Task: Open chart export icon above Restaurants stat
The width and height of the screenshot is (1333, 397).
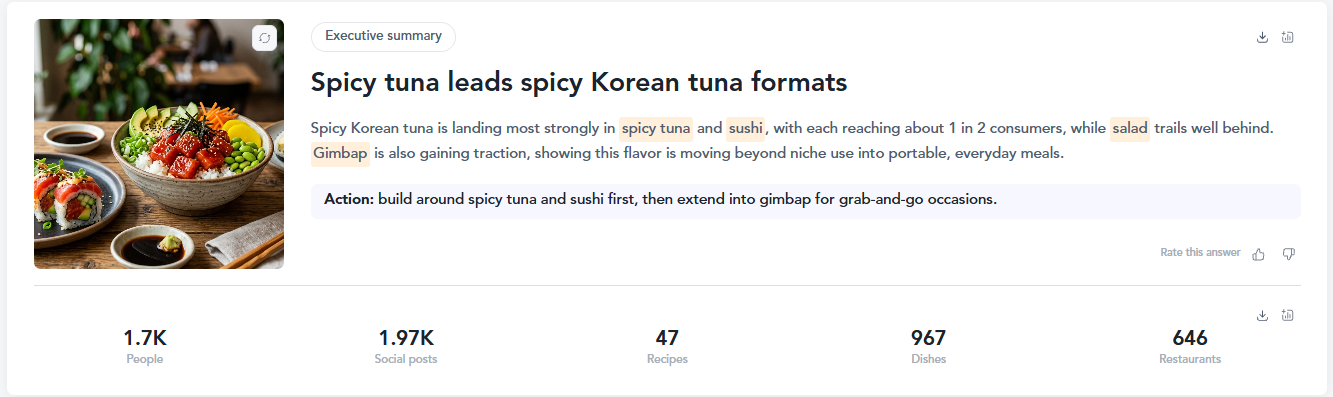Action: point(1287,315)
